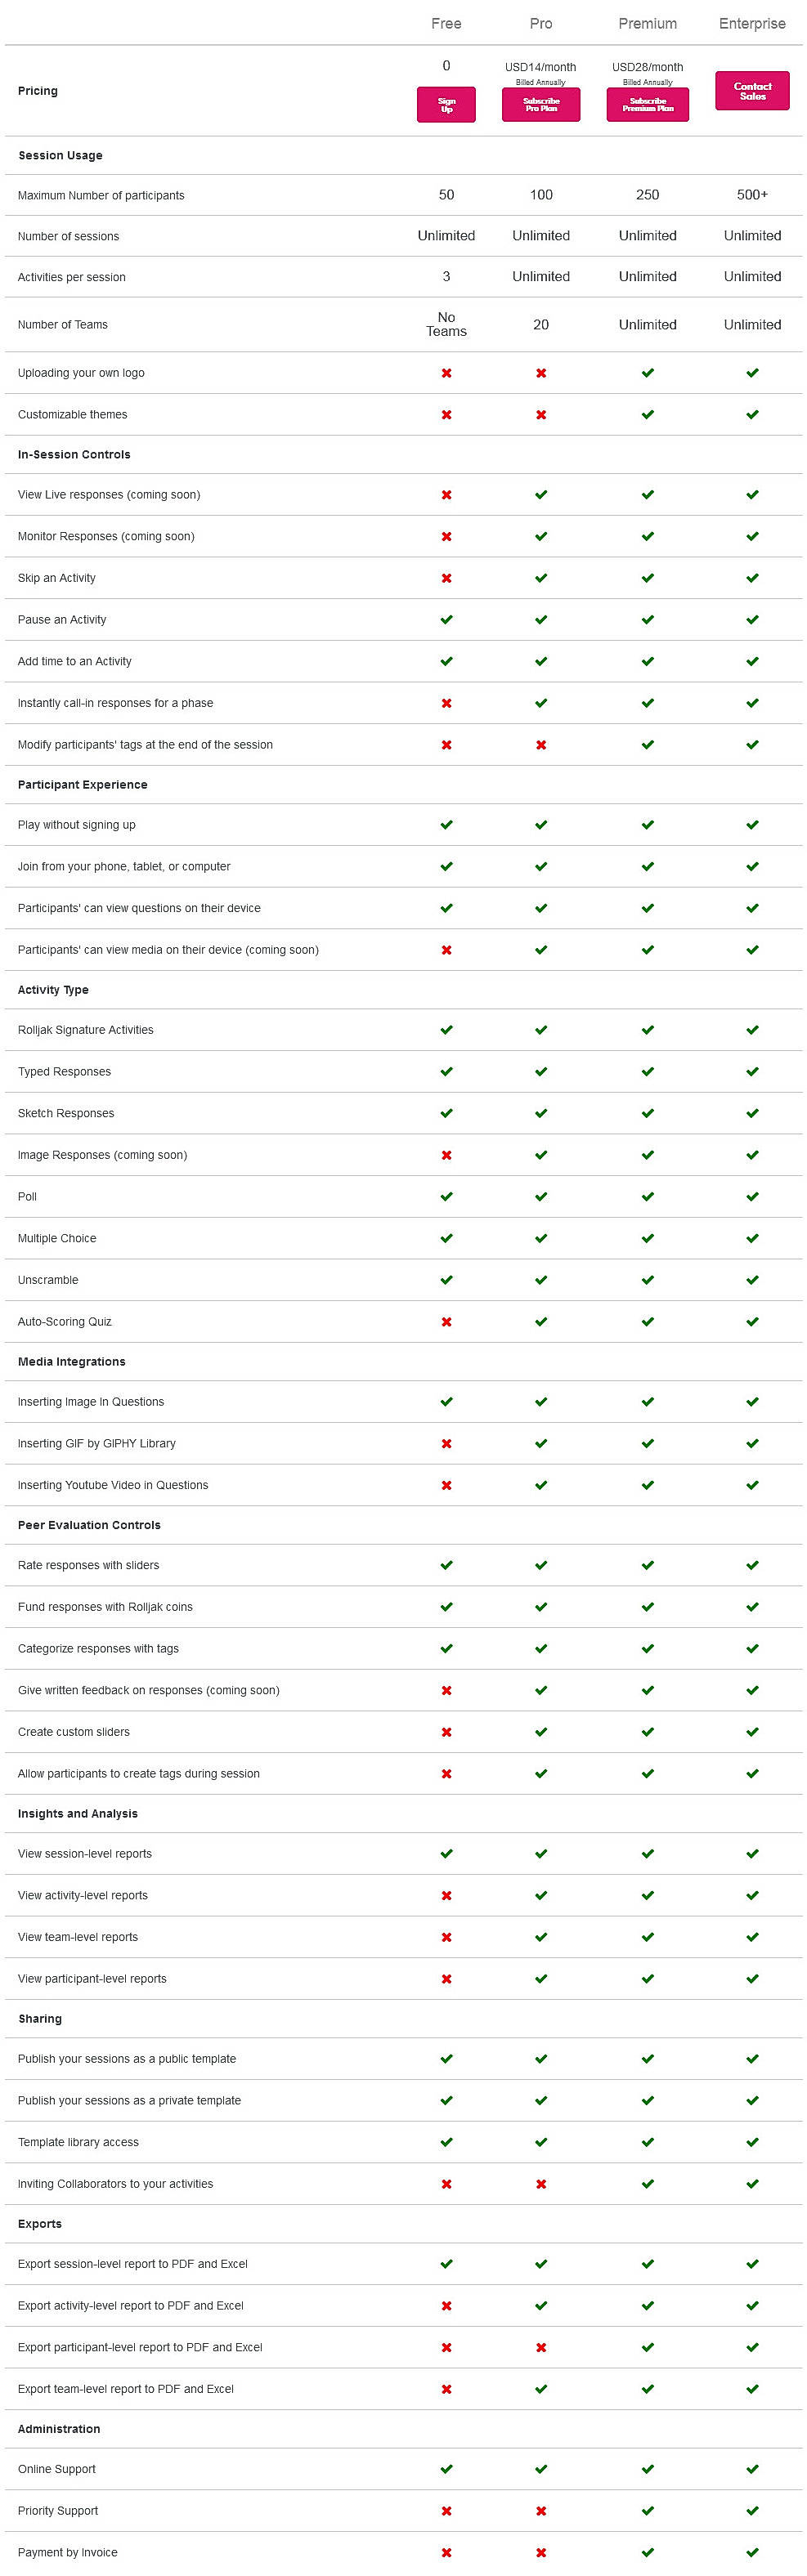Screen dimensions: 807x2576
Task: Select the Premium checkmark for Inviting Collaborators
Action: pyautogui.click(x=647, y=2184)
